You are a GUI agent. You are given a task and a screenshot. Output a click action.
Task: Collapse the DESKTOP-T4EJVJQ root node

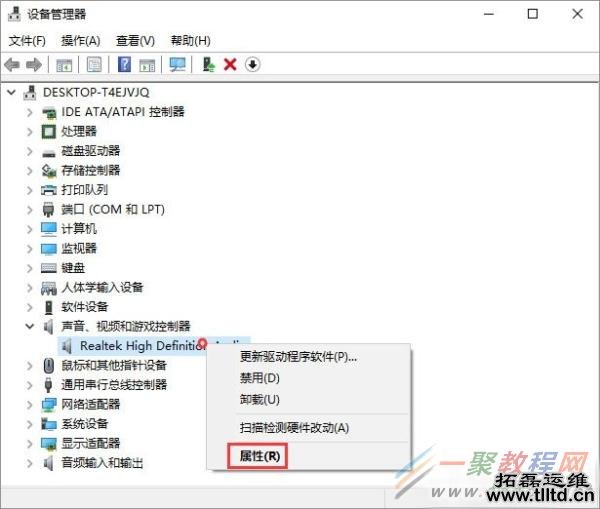pos(11,92)
